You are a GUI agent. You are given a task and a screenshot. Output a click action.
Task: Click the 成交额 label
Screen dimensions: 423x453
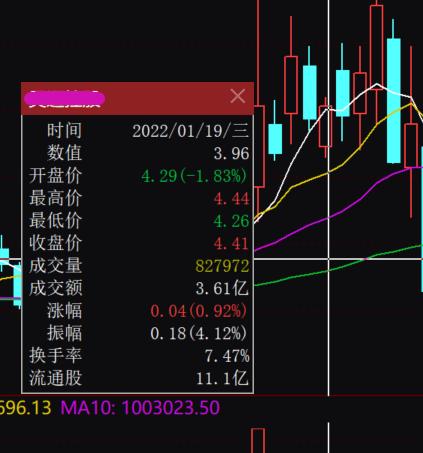point(55,288)
